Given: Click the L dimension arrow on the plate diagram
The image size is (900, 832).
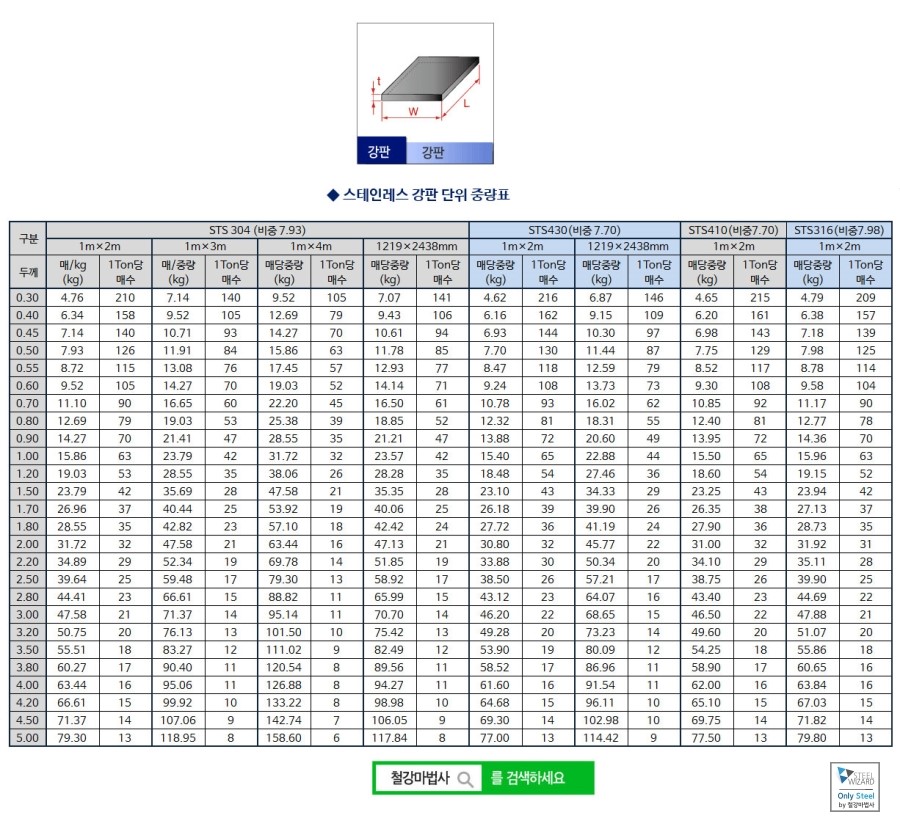Looking at the screenshot, I should (466, 103).
